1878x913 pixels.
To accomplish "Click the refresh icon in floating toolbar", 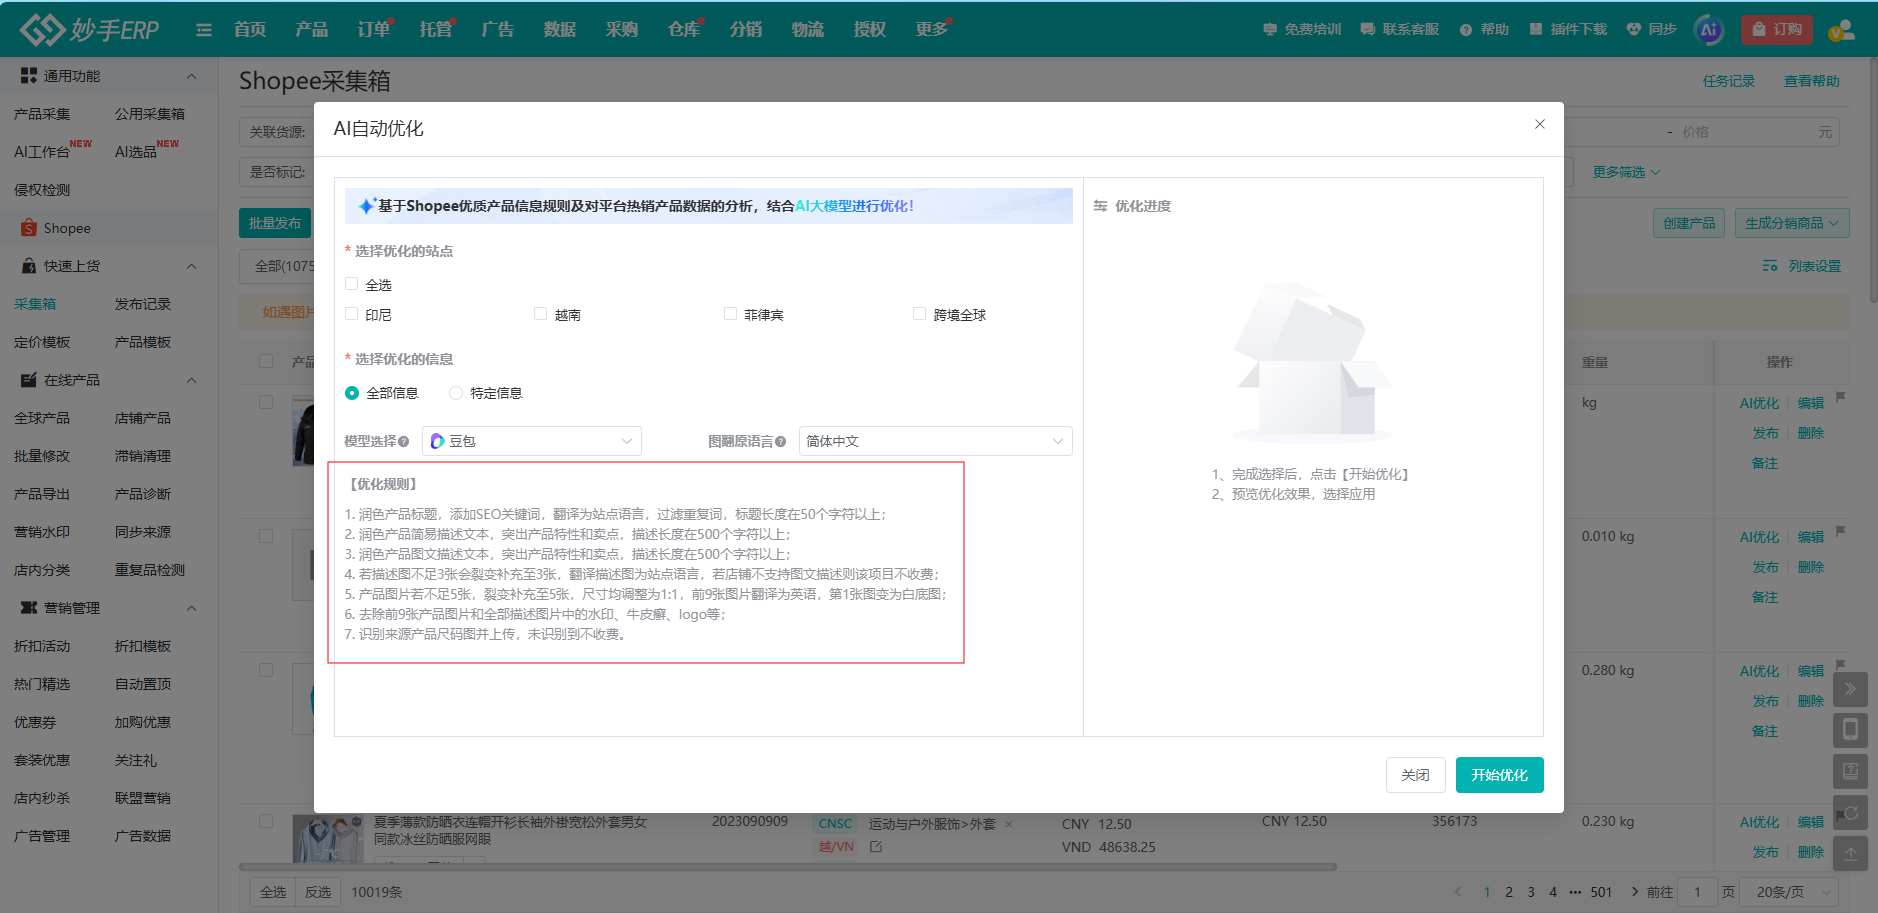I will coord(1850,813).
